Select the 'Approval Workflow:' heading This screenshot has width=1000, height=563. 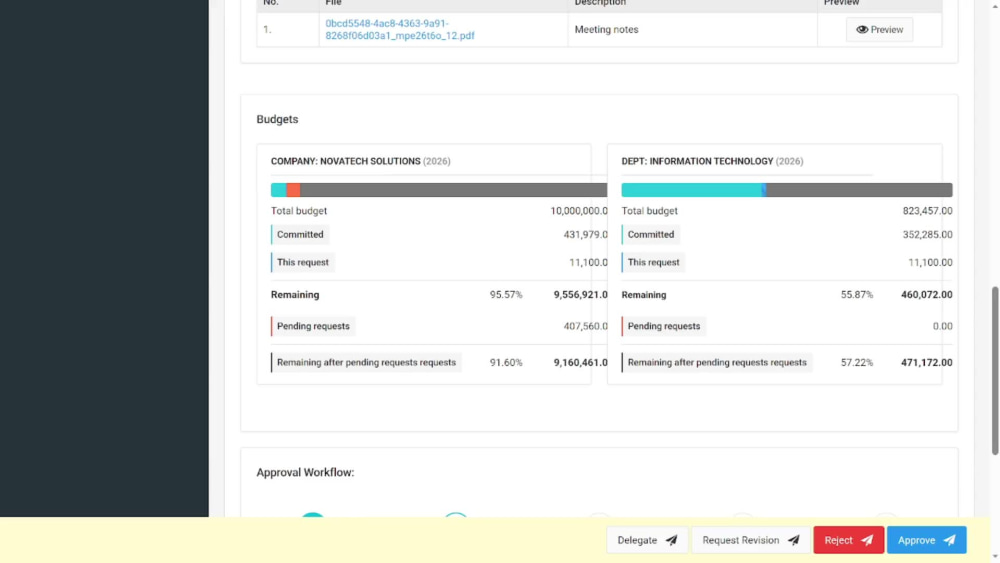[305, 472]
